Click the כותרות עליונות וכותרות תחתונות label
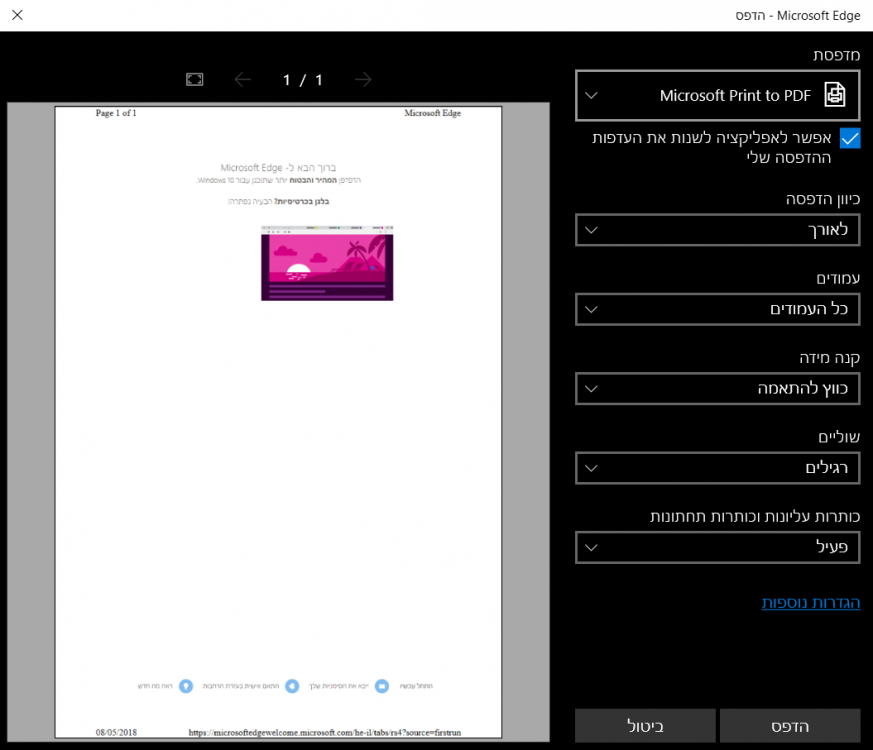The height and width of the screenshot is (750, 873). (x=755, y=517)
